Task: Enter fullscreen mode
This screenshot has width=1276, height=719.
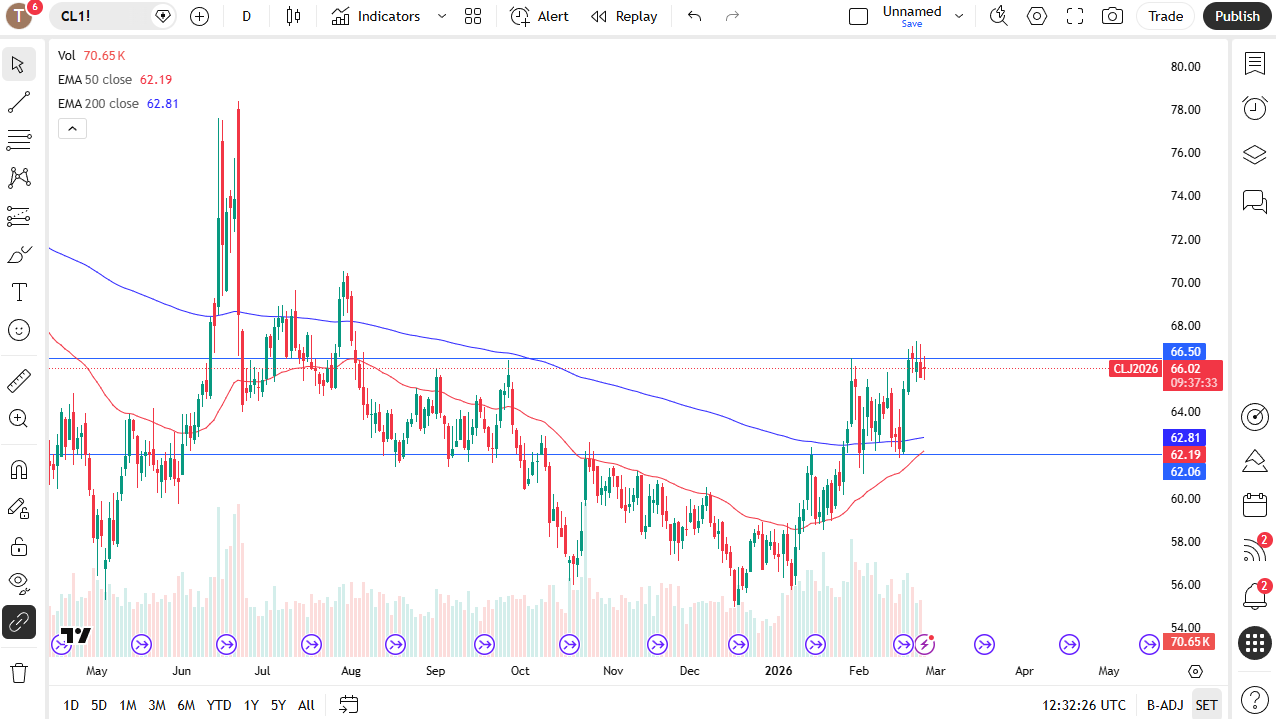Action: [1075, 16]
